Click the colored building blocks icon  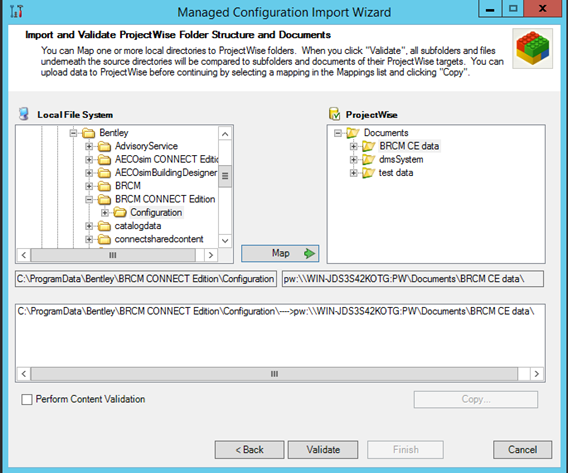pos(532,49)
